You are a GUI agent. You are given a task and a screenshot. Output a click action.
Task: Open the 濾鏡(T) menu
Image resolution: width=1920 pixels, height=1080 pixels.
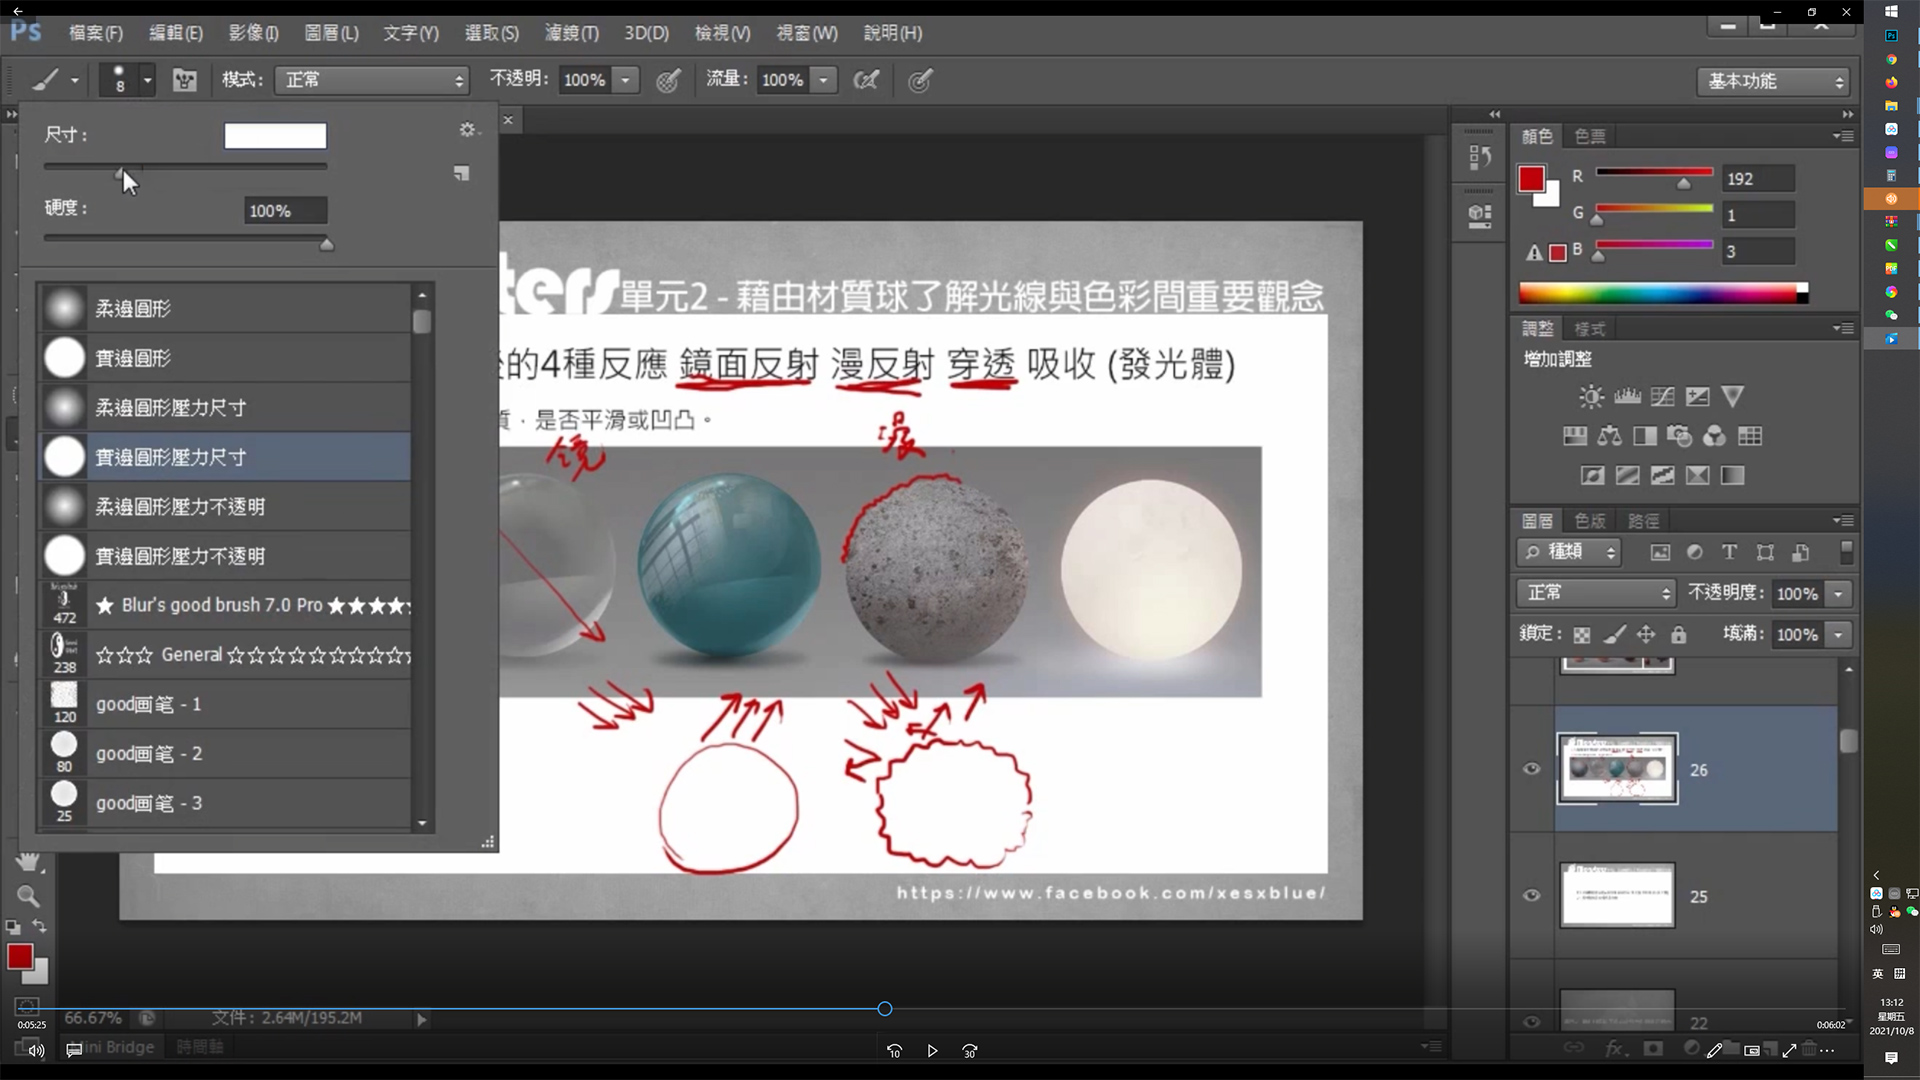click(572, 33)
